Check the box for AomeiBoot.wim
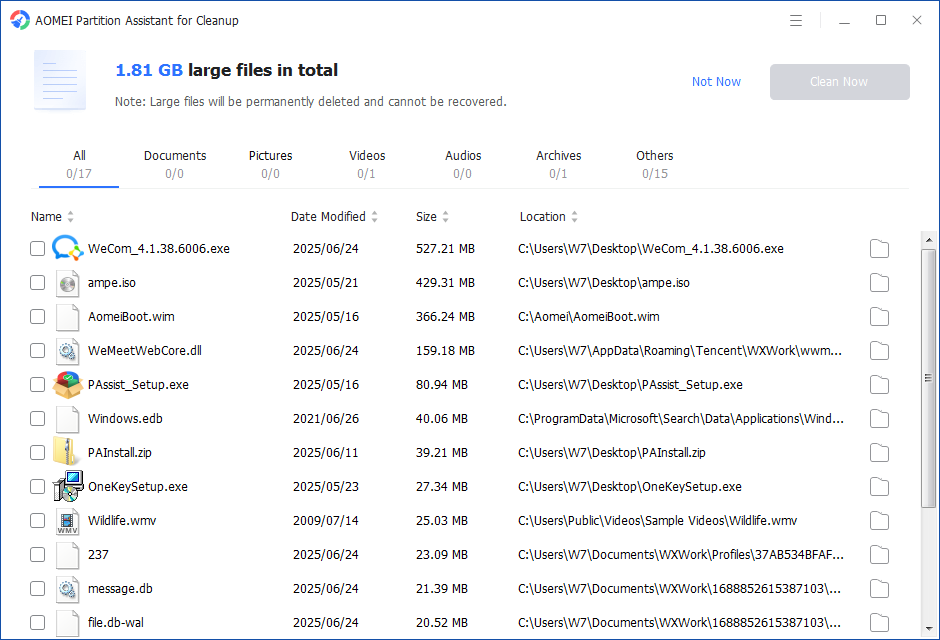Image resolution: width=940 pixels, height=640 pixels. click(x=37, y=316)
